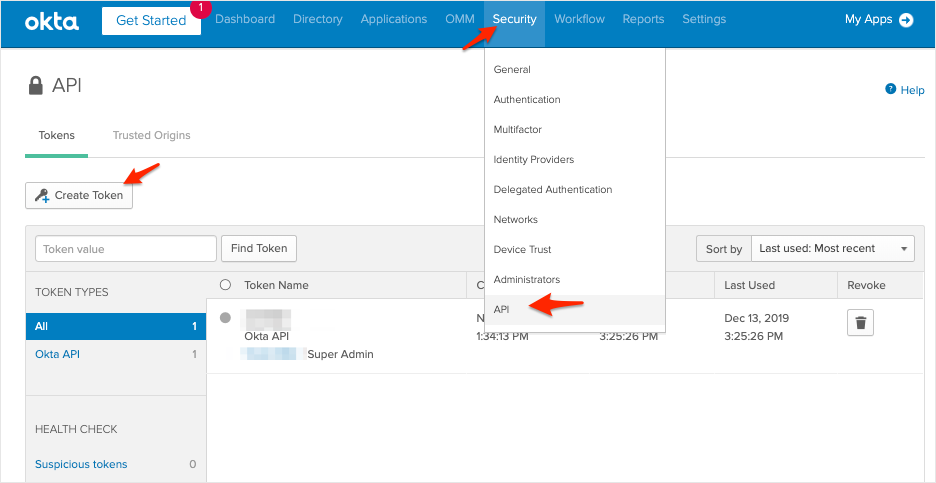This screenshot has width=936, height=483.
Task: Click the Token value search field
Action: tap(126, 249)
